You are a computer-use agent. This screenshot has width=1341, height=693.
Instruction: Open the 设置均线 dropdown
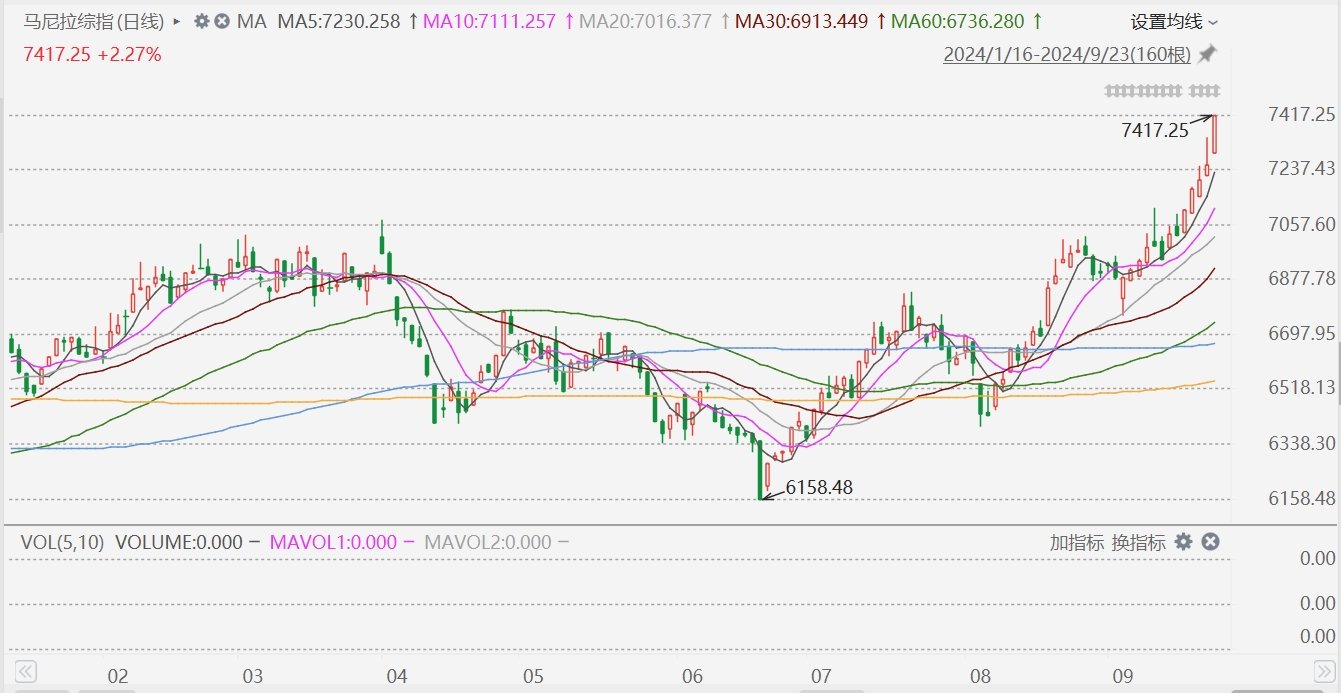[x=1175, y=22]
